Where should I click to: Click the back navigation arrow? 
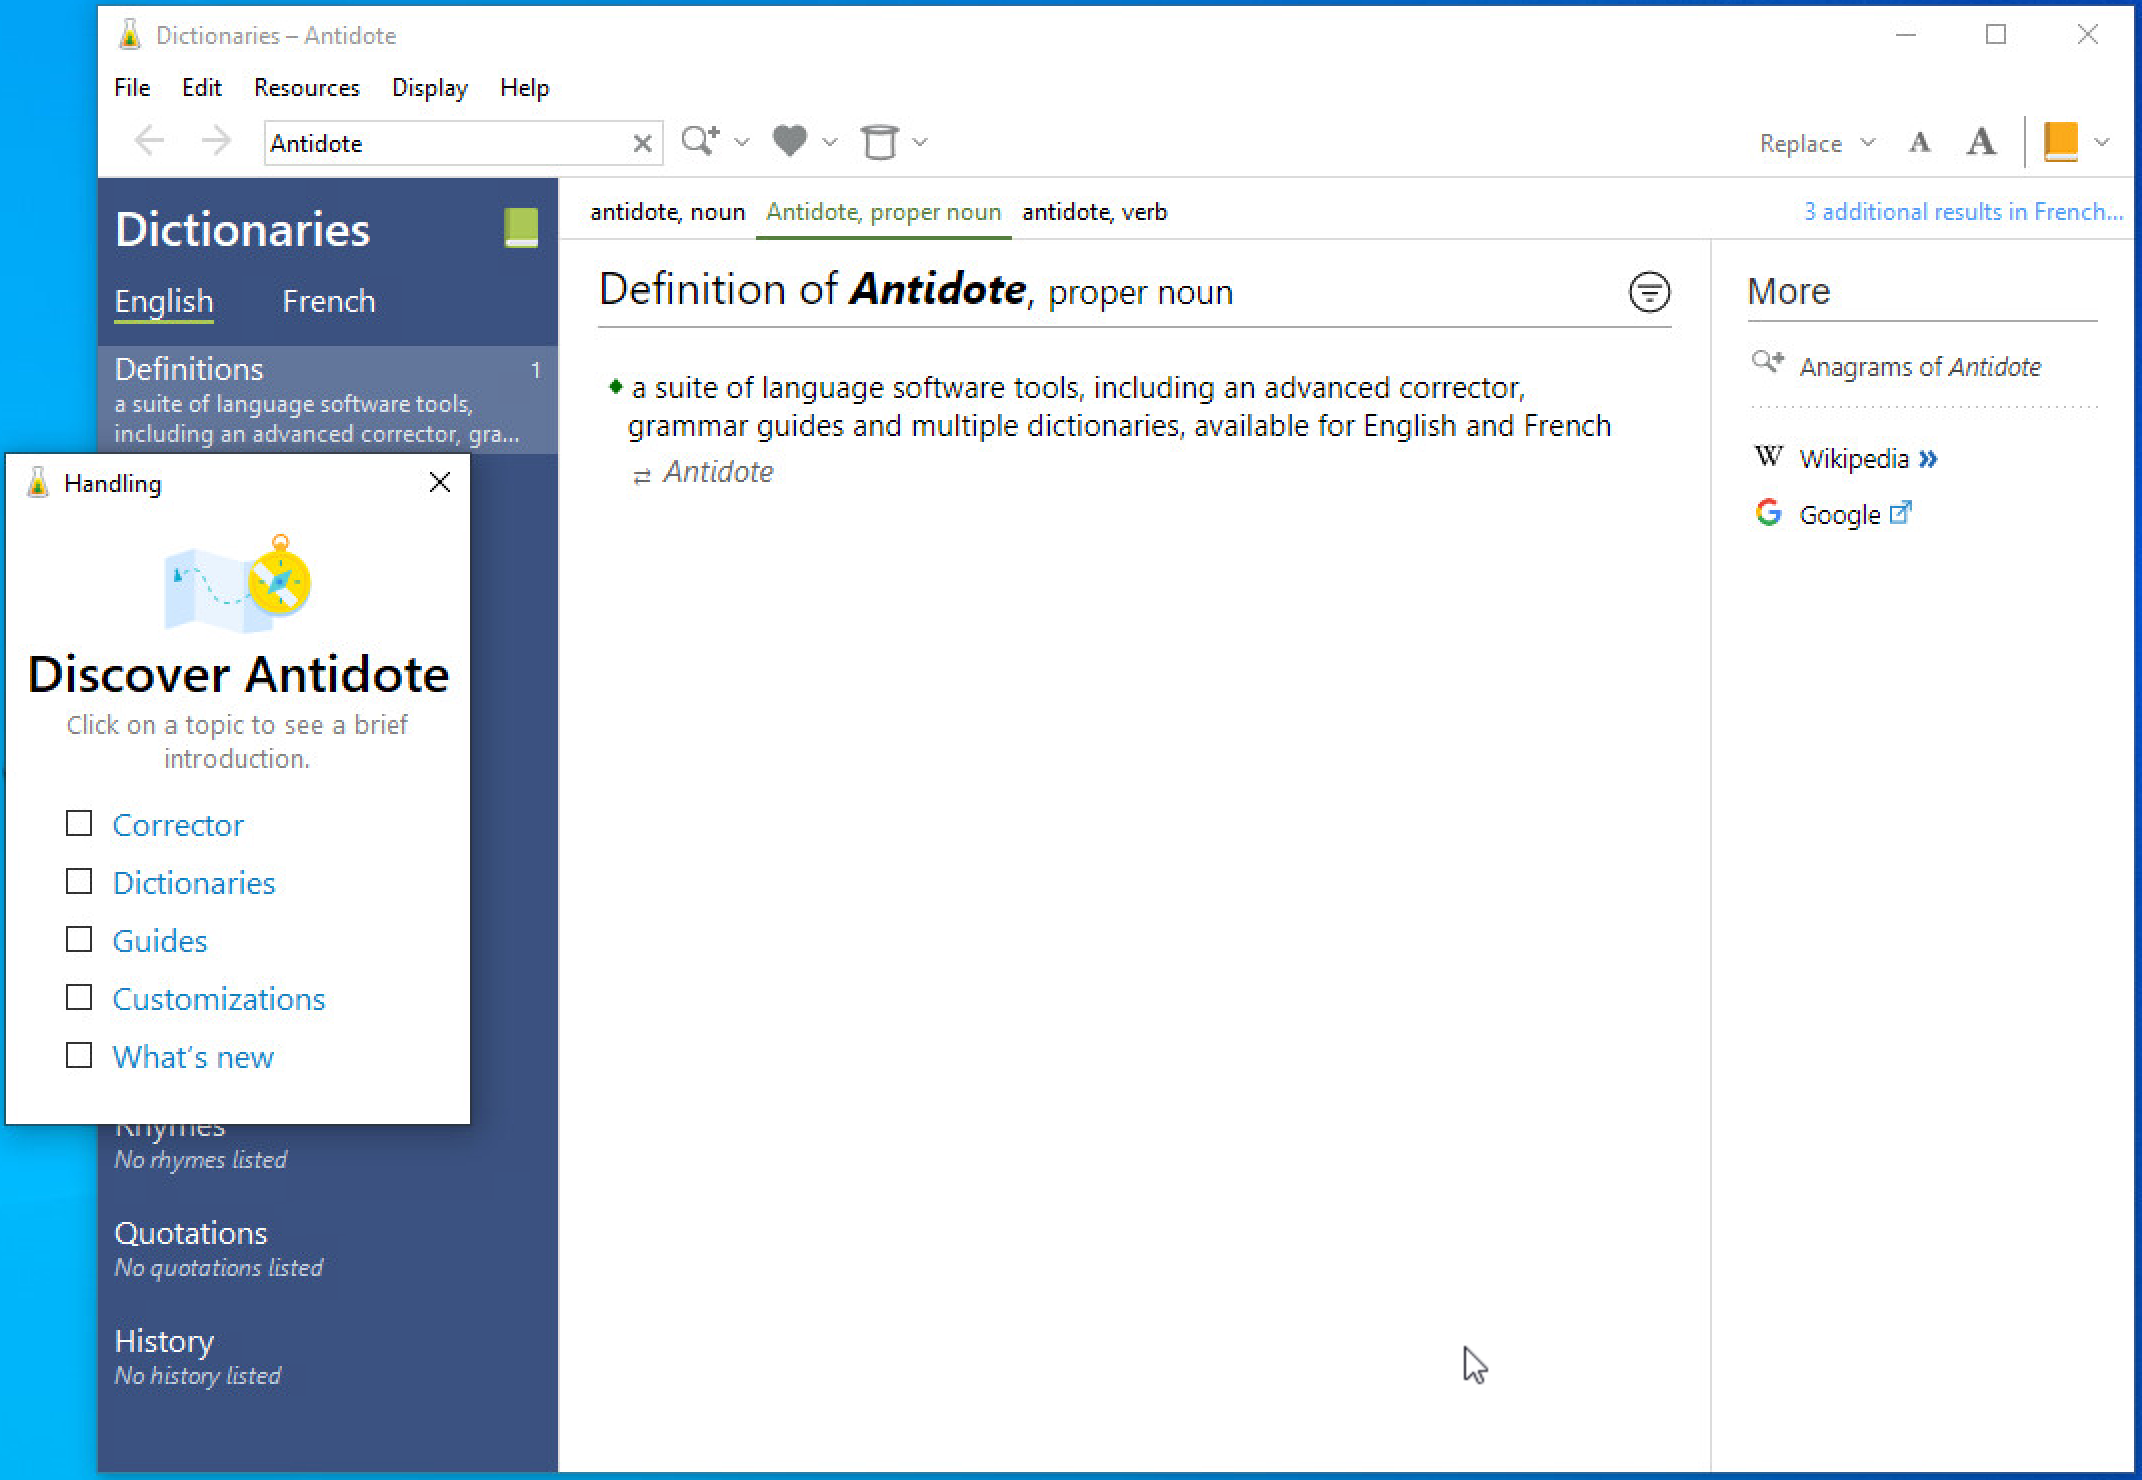coord(149,141)
